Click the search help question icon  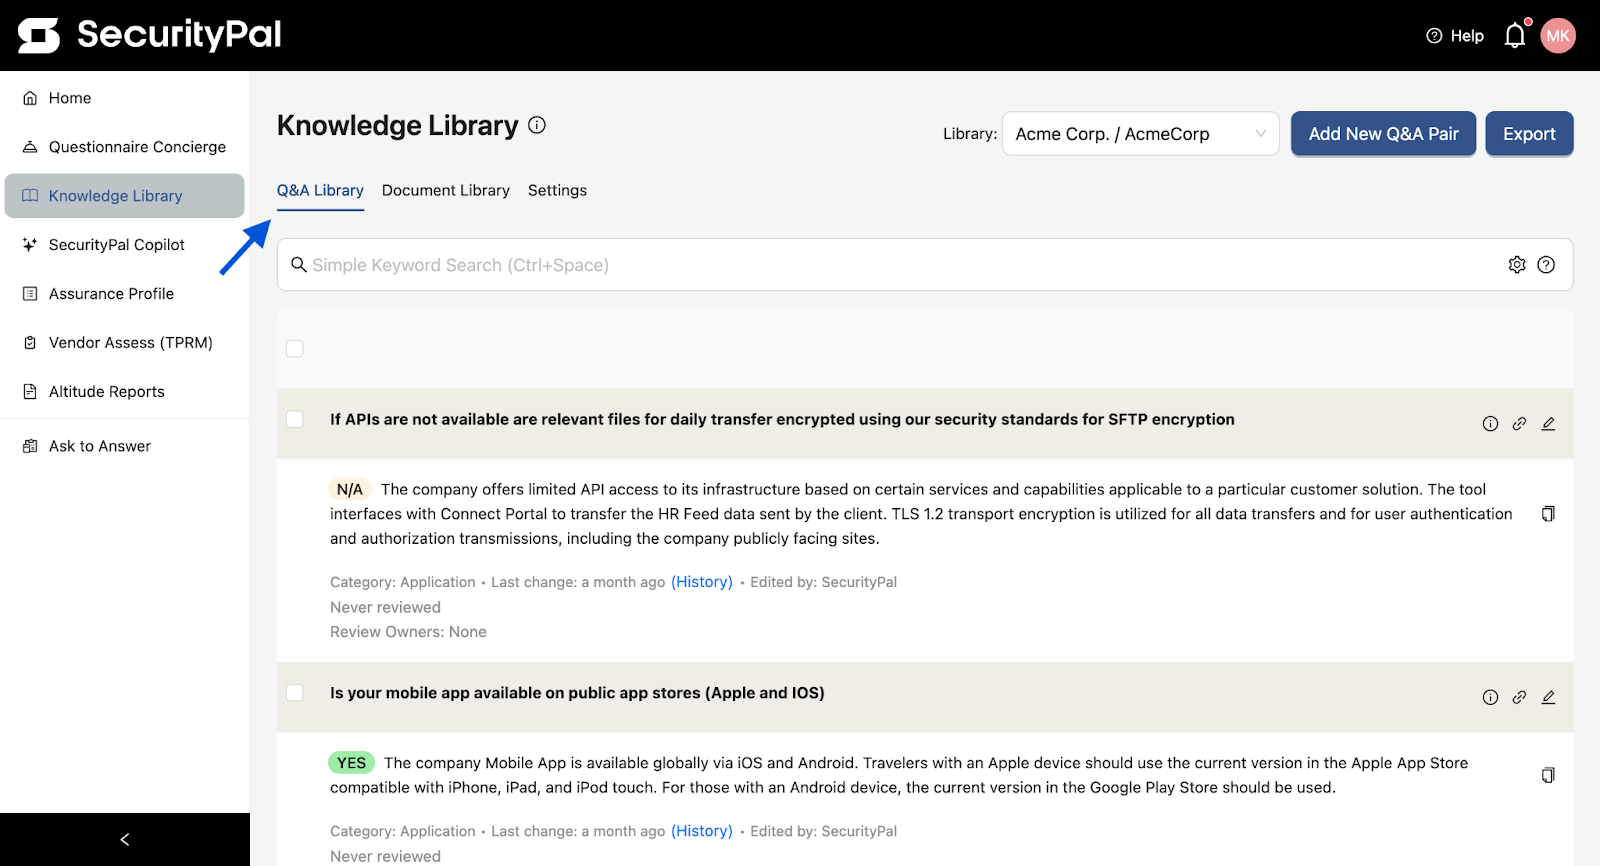coord(1546,265)
